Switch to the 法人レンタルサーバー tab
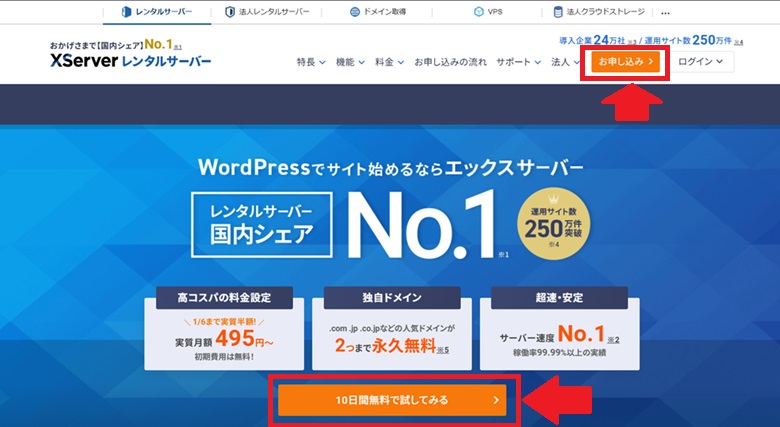 pyautogui.click(x=267, y=12)
